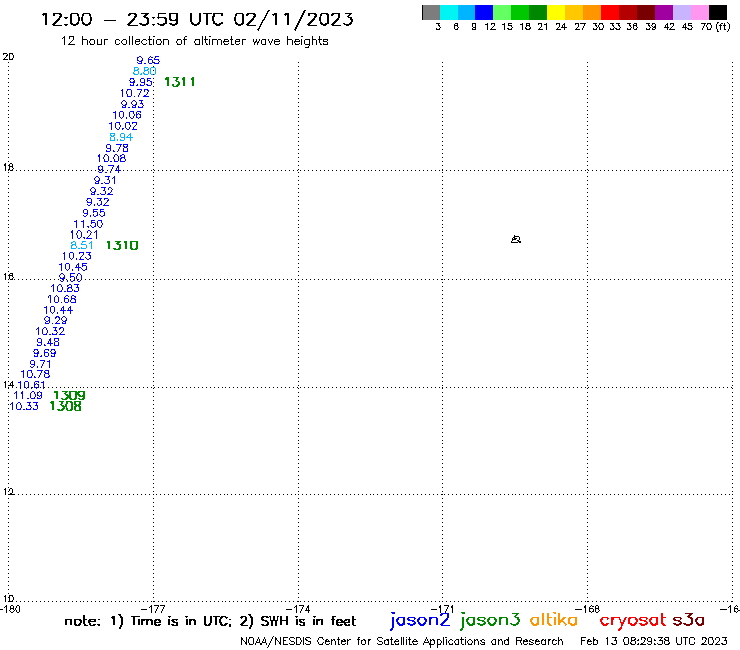The width and height of the screenshot is (740, 650).
Task: Click the 9.55 wave height value
Action: (x=94, y=213)
